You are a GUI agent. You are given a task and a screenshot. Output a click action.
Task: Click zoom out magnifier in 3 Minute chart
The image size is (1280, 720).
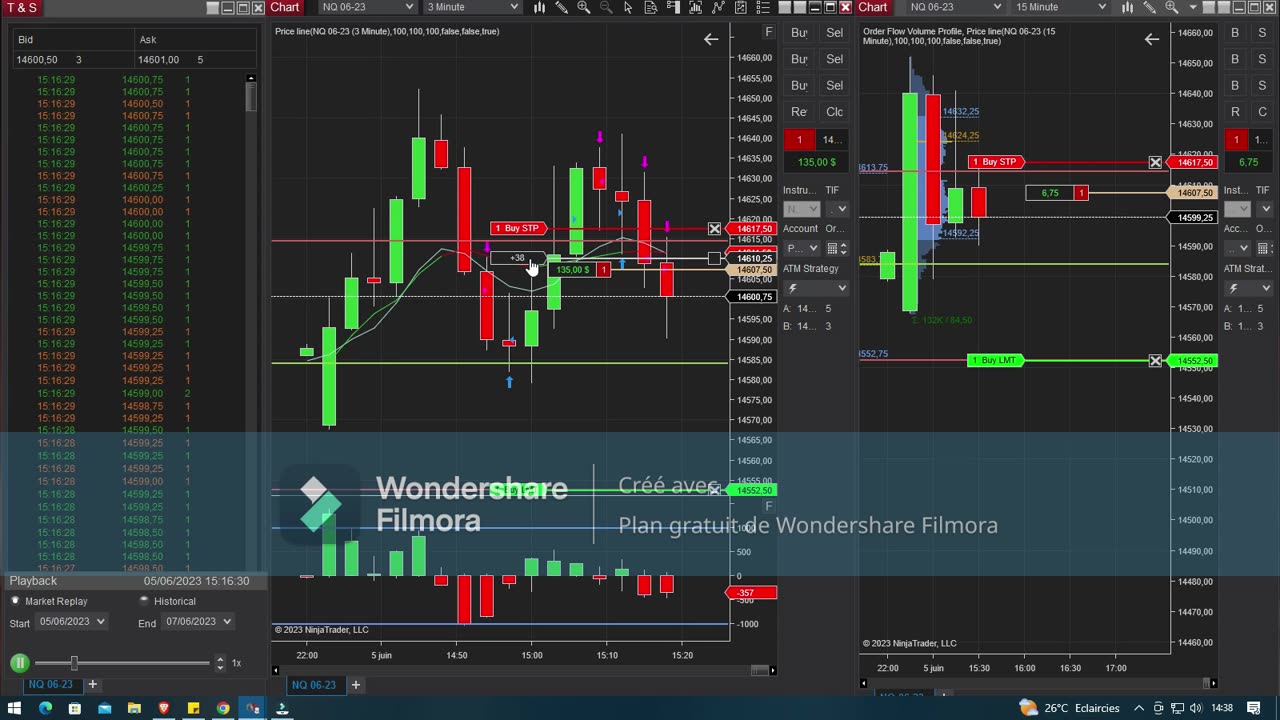click(606, 7)
